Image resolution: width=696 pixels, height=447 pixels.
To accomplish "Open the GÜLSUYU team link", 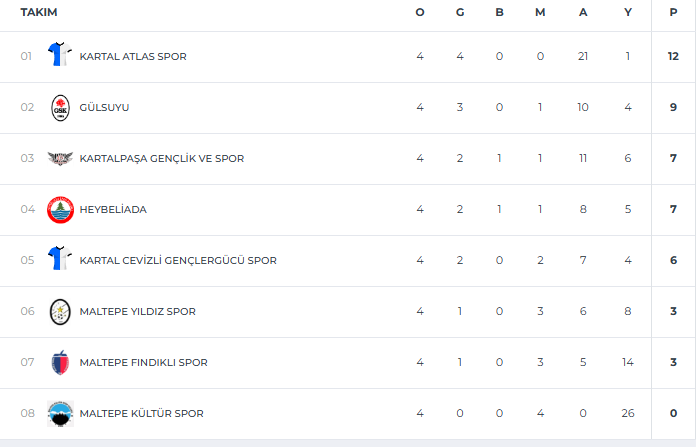I will click(104, 107).
